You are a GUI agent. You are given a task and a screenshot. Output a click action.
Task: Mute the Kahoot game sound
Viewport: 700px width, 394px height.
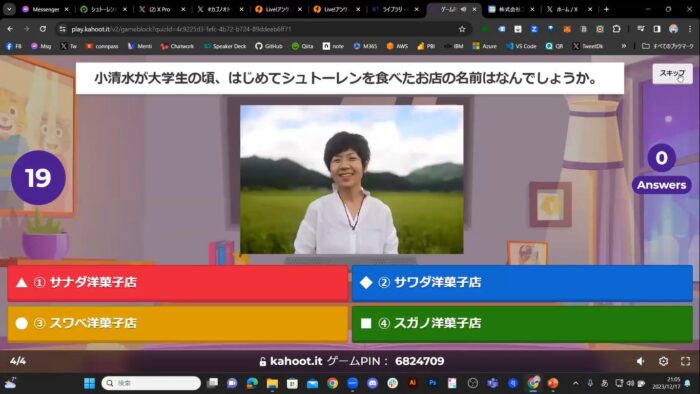[641, 361]
